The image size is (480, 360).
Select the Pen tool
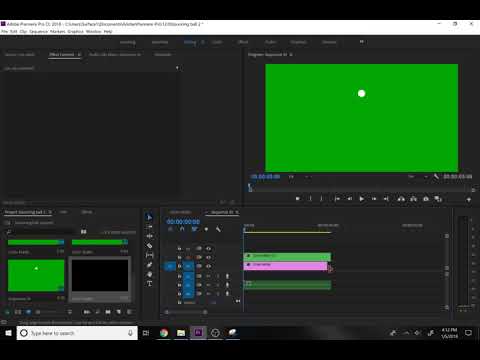[149, 265]
